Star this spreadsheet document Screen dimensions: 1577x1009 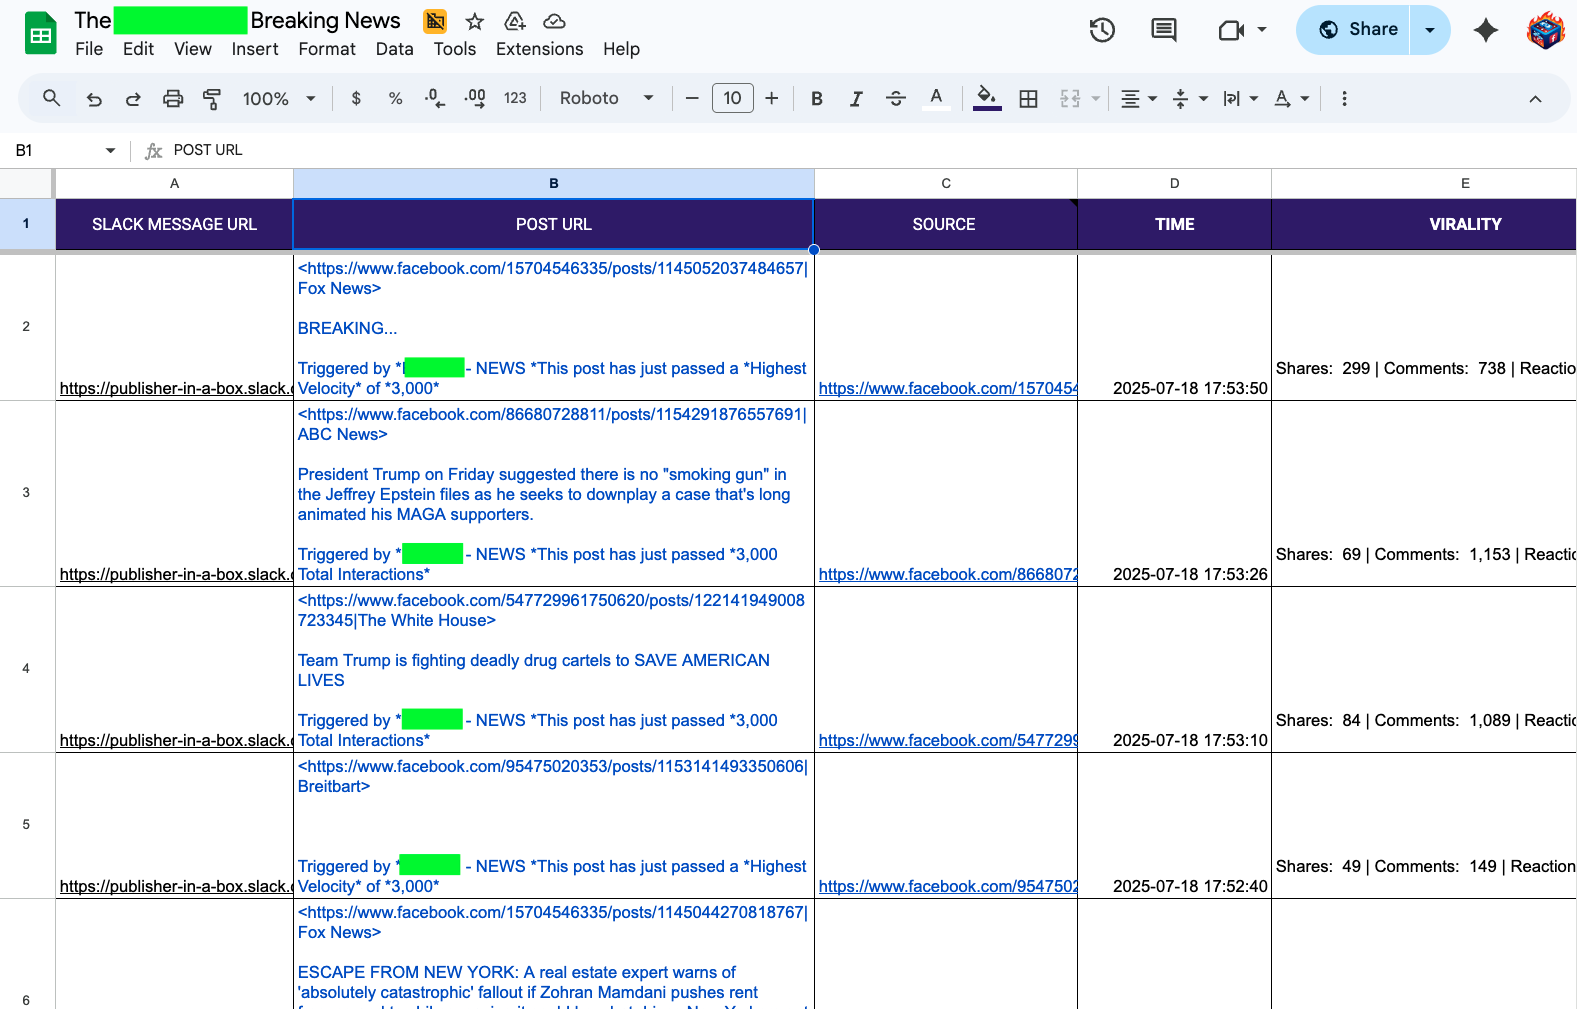coord(475,21)
